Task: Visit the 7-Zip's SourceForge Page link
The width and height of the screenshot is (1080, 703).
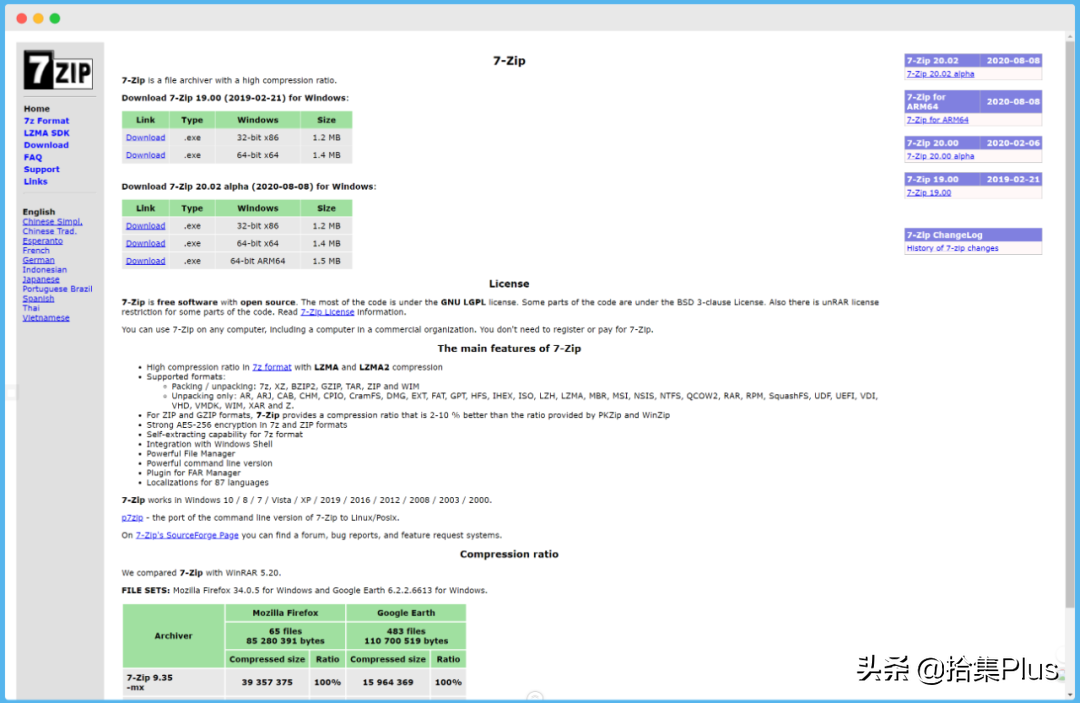Action: 187,535
